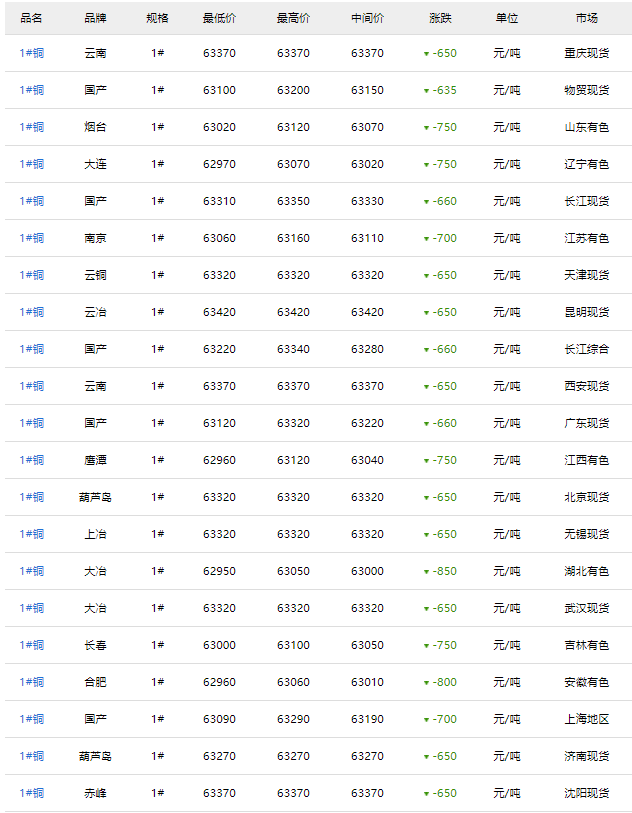The width and height of the screenshot is (632, 813).
Task: Open the 1#铜 link in the 广东现货 row
Action: click(31, 423)
